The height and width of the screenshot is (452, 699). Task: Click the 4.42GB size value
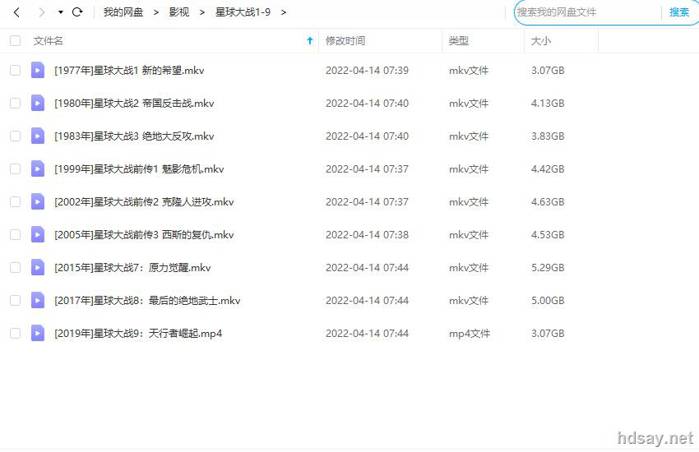click(548, 169)
